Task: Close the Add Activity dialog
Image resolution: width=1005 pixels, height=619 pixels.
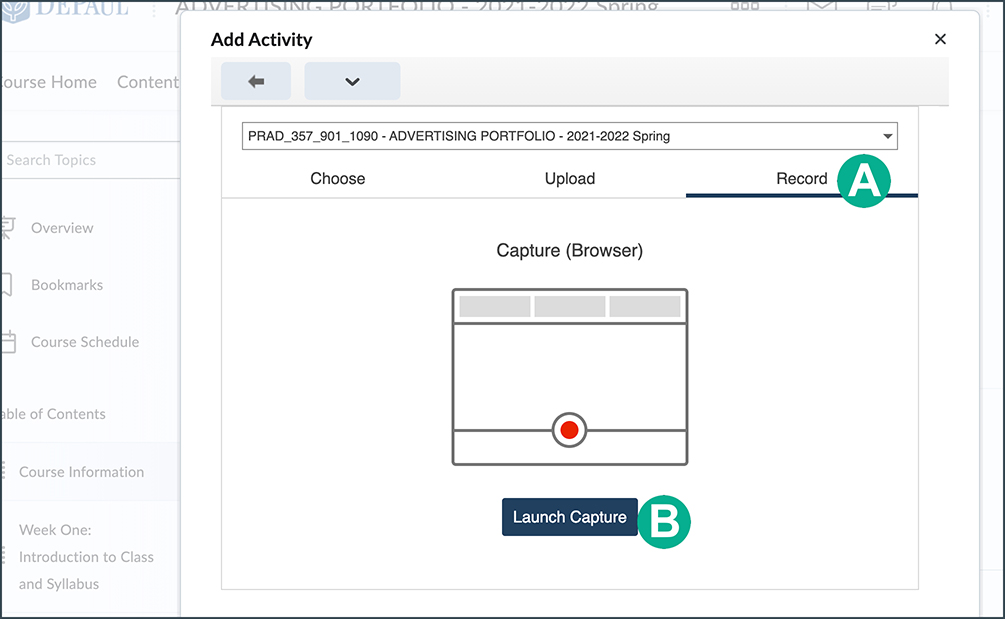Action: [940, 39]
